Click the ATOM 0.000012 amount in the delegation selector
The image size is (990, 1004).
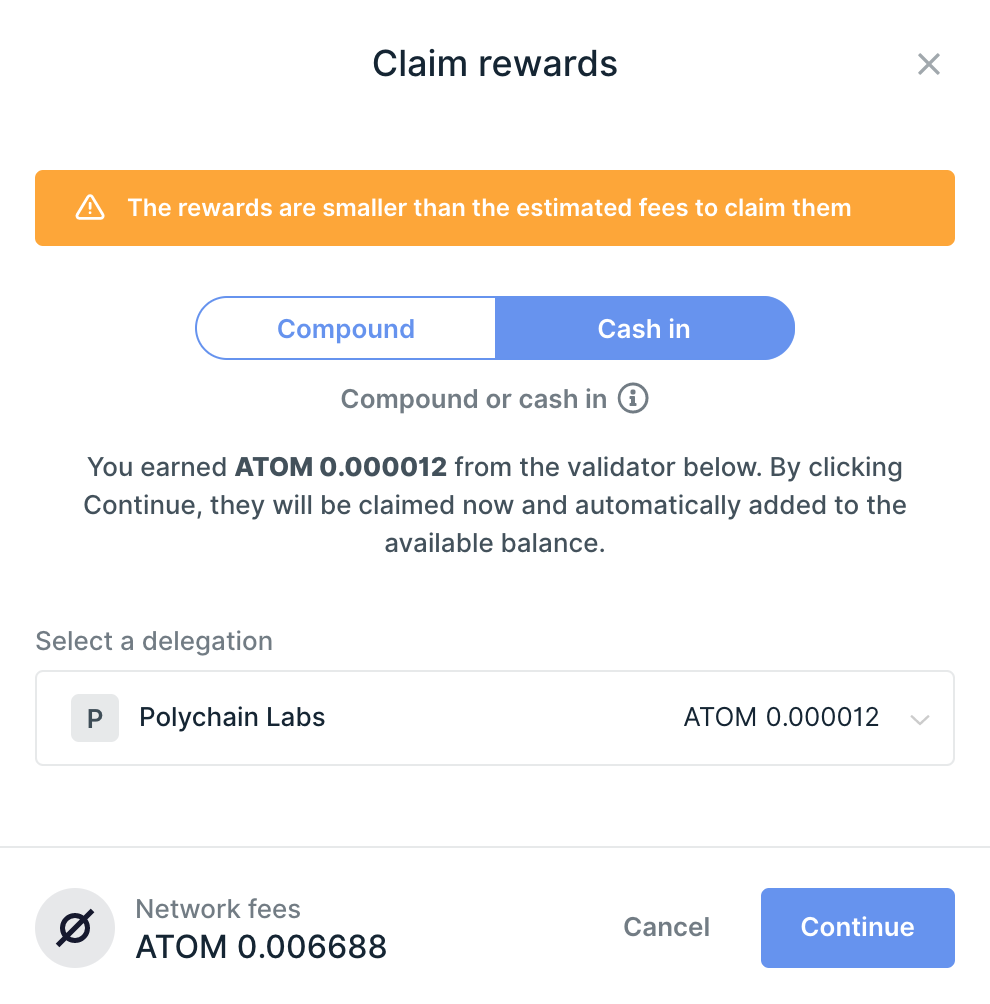(x=781, y=717)
